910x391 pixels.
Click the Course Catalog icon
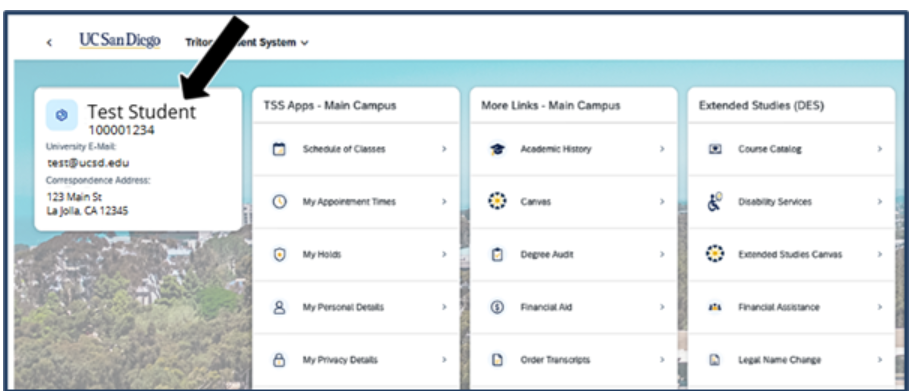715,149
